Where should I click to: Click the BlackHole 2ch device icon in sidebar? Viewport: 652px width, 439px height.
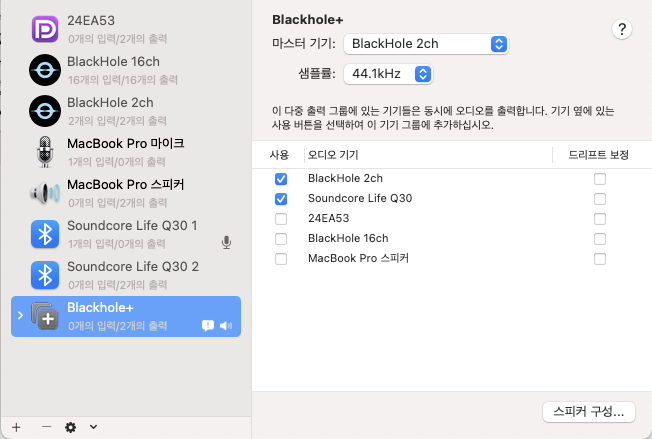pos(45,111)
